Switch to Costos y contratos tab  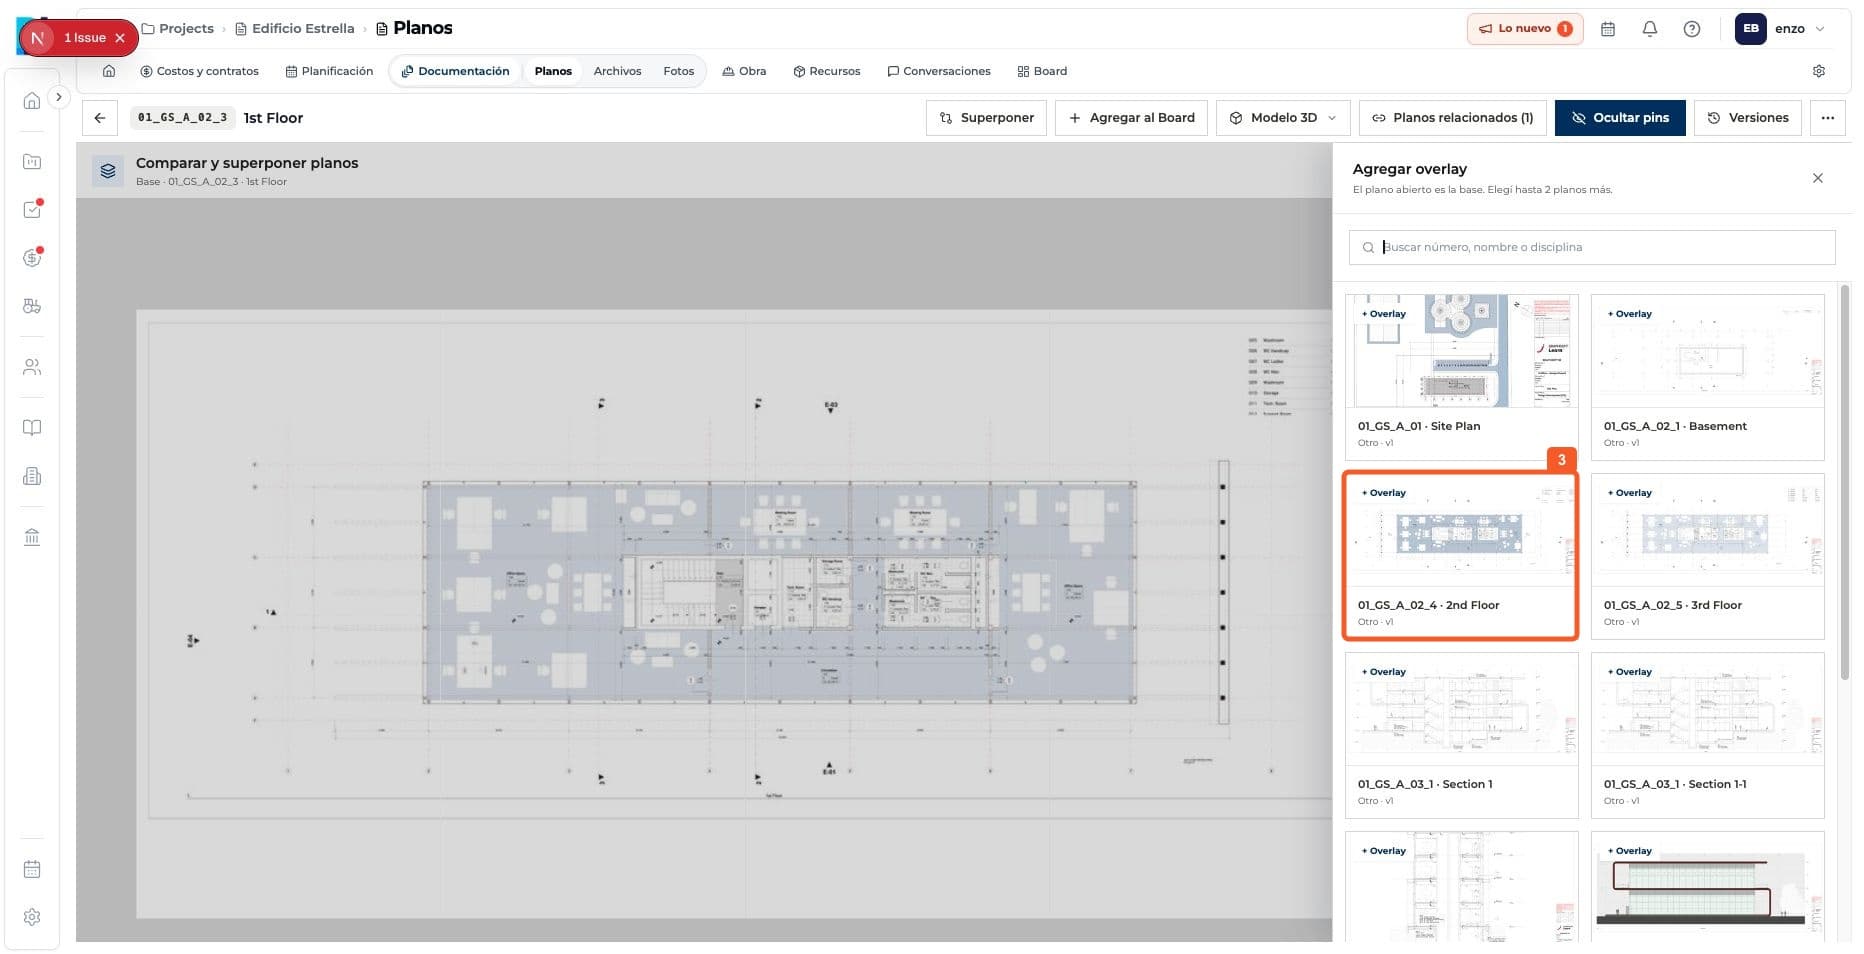(199, 71)
